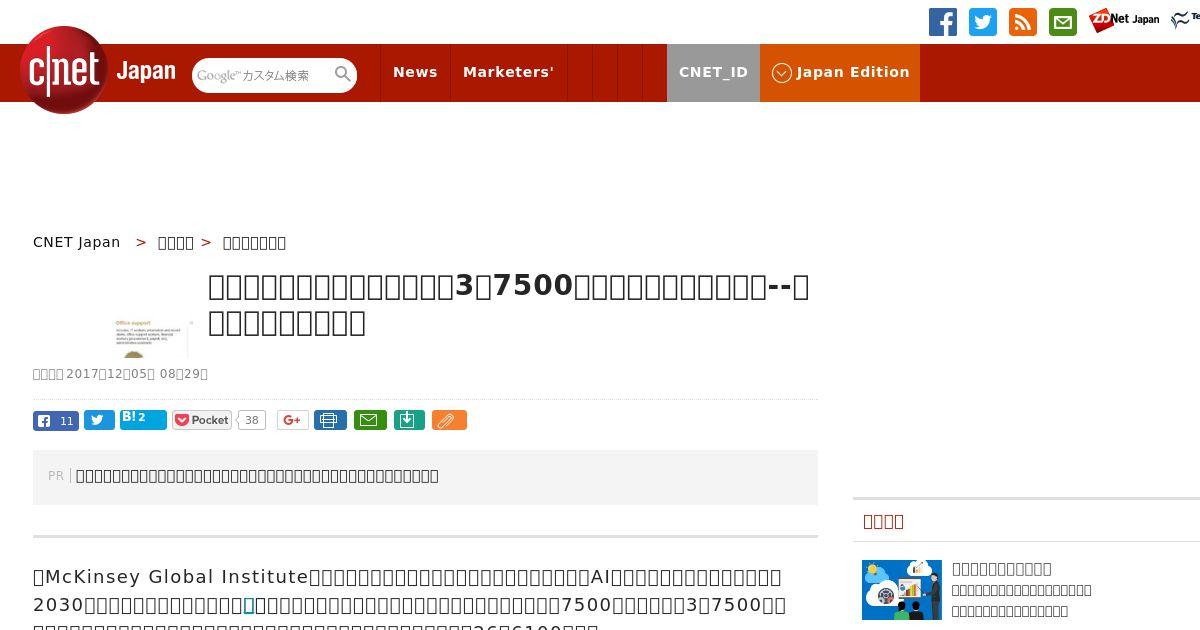Image resolution: width=1200 pixels, height=630 pixels.
Task: Open the CNET Japan Facebook page icon
Action: [942, 22]
